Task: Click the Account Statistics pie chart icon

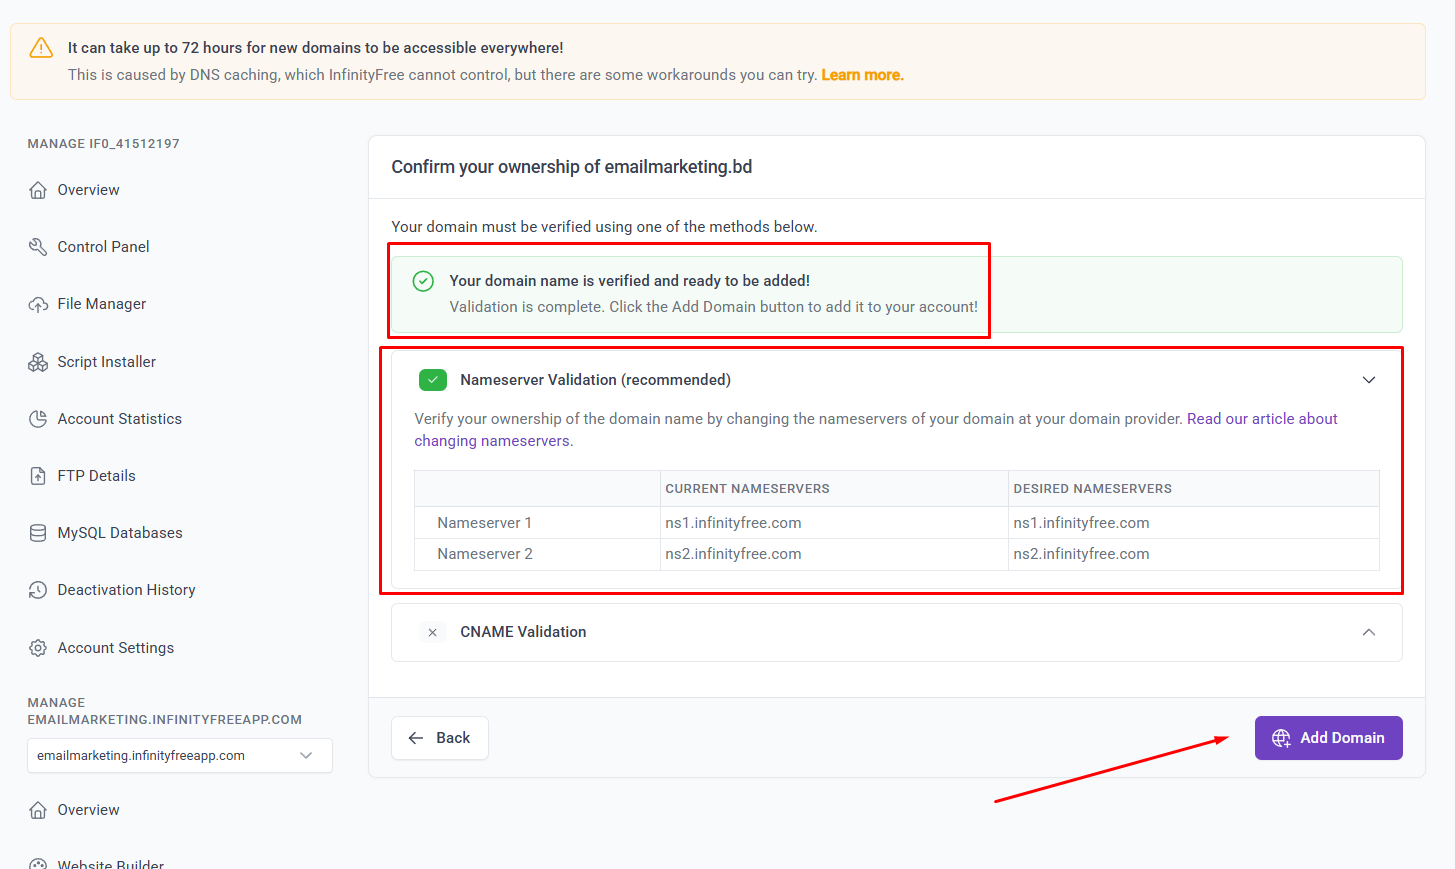Action: 38,419
